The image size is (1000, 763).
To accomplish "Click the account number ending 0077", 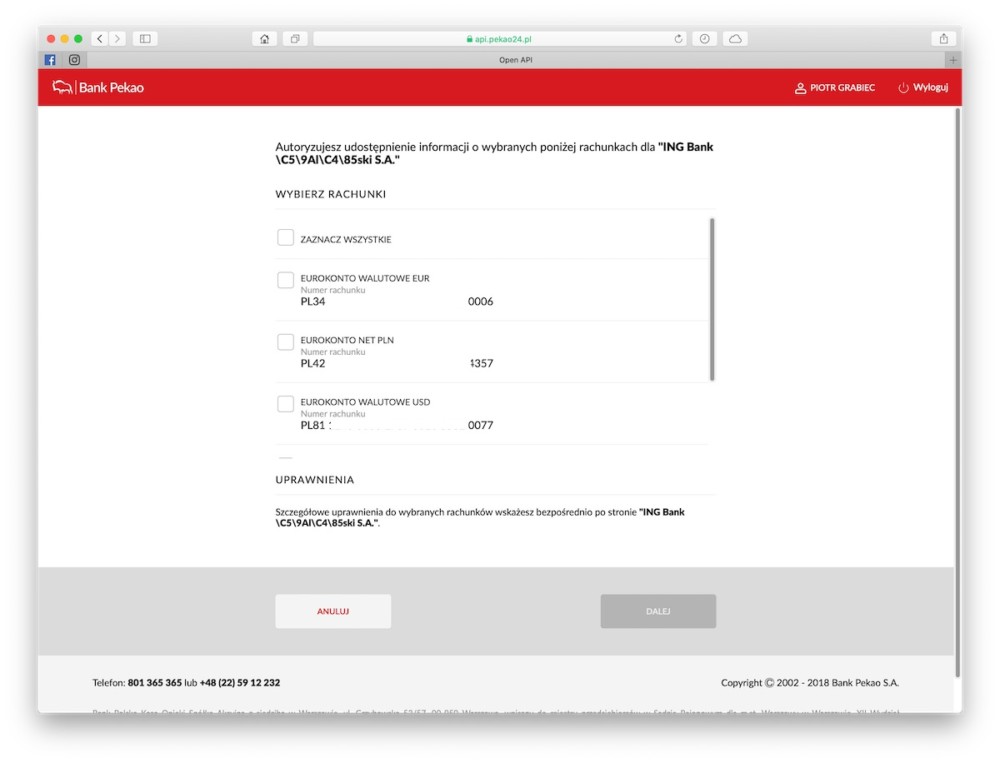I will click(x=397, y=426).
